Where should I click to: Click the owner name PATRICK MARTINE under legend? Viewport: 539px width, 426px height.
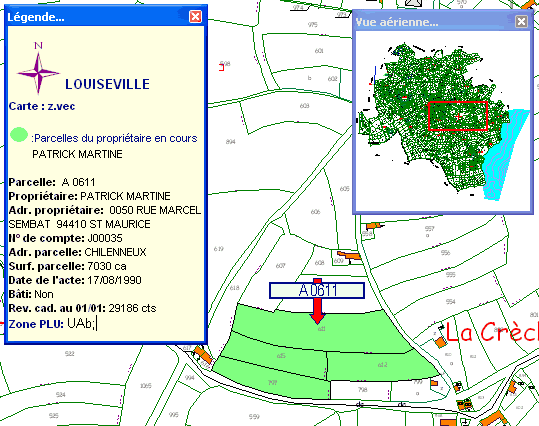[x=77, y=154]
